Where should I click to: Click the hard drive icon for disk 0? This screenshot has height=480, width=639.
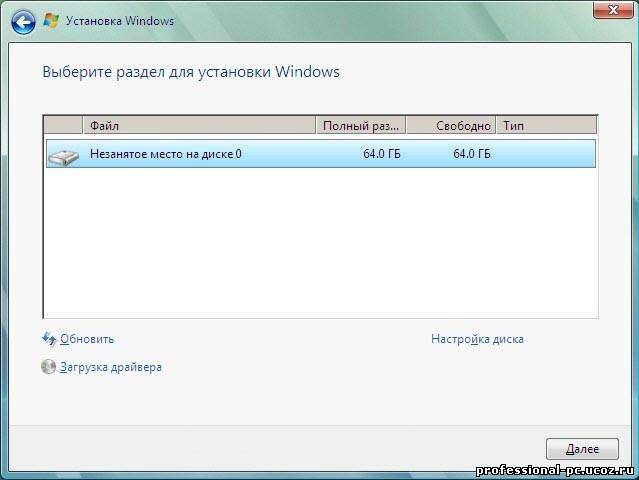[63, 157]
